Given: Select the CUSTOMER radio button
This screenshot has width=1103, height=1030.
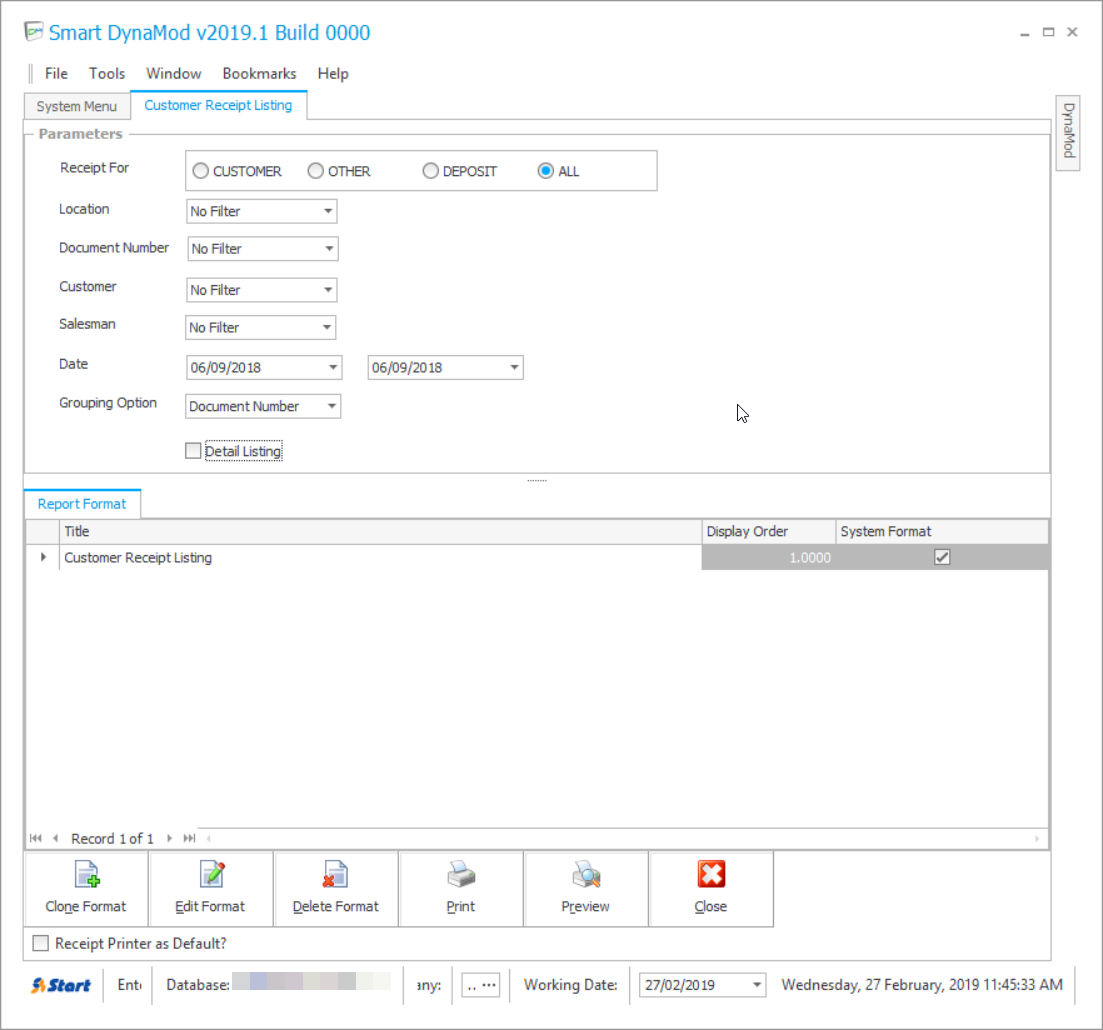Looking at the screenshot, I should click(200, 171).
